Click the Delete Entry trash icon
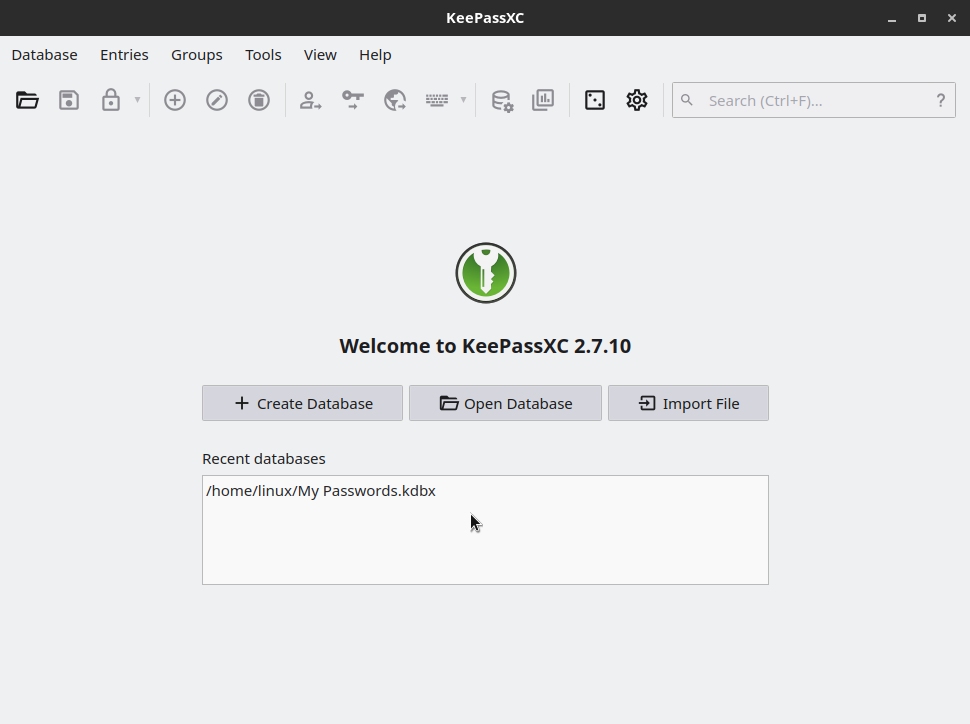Viewport: 970px width, 724px height. [259, 100]
